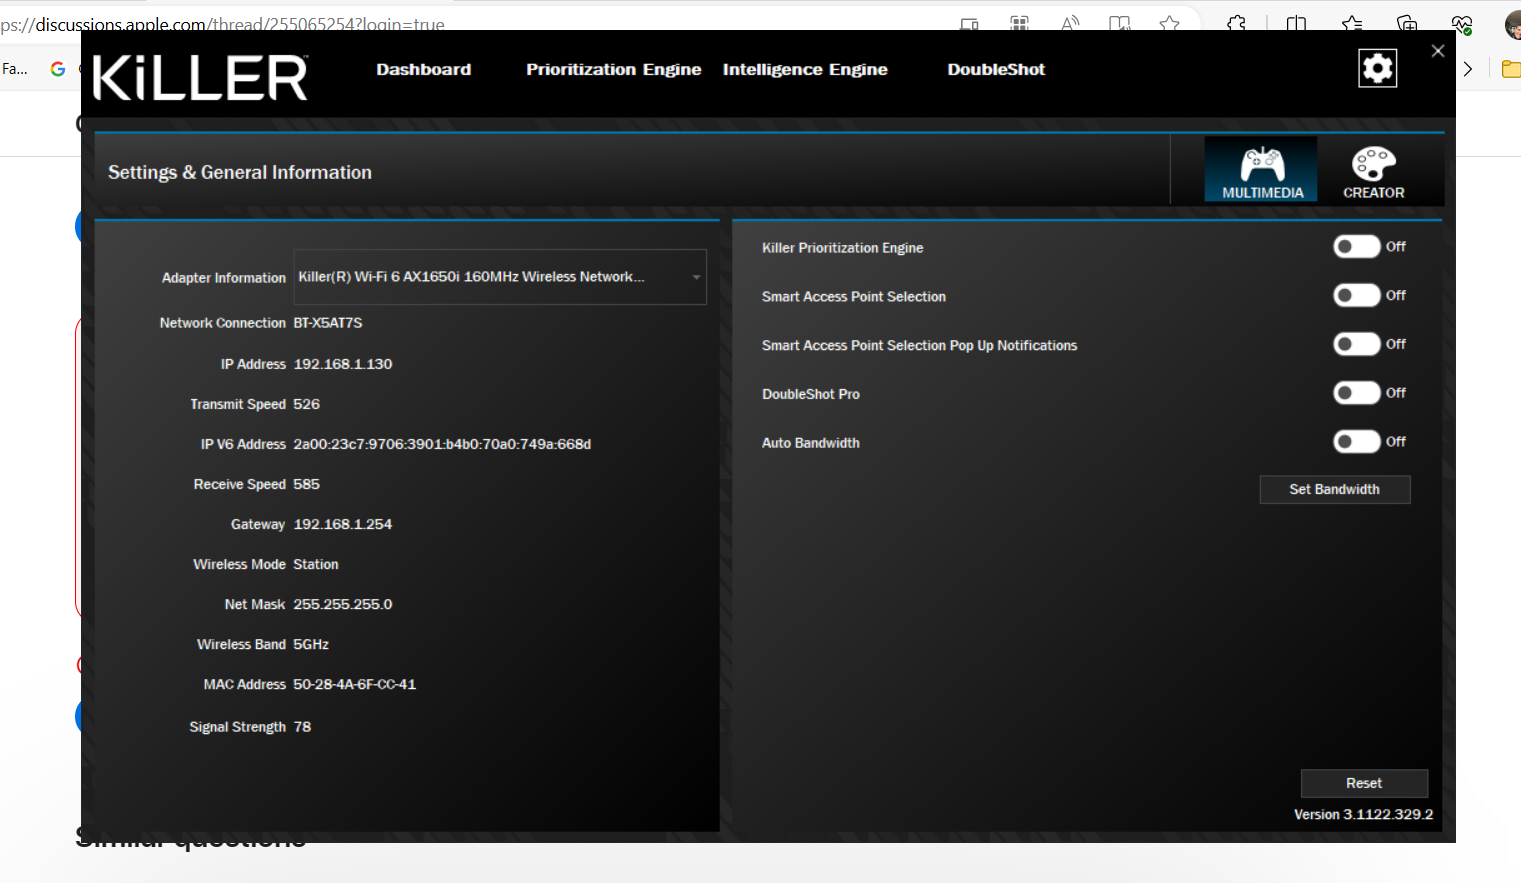Click the Transmit Speed value 526
Image resolution: width=1521 pixels, height=883 pixels.
[307, 404]
